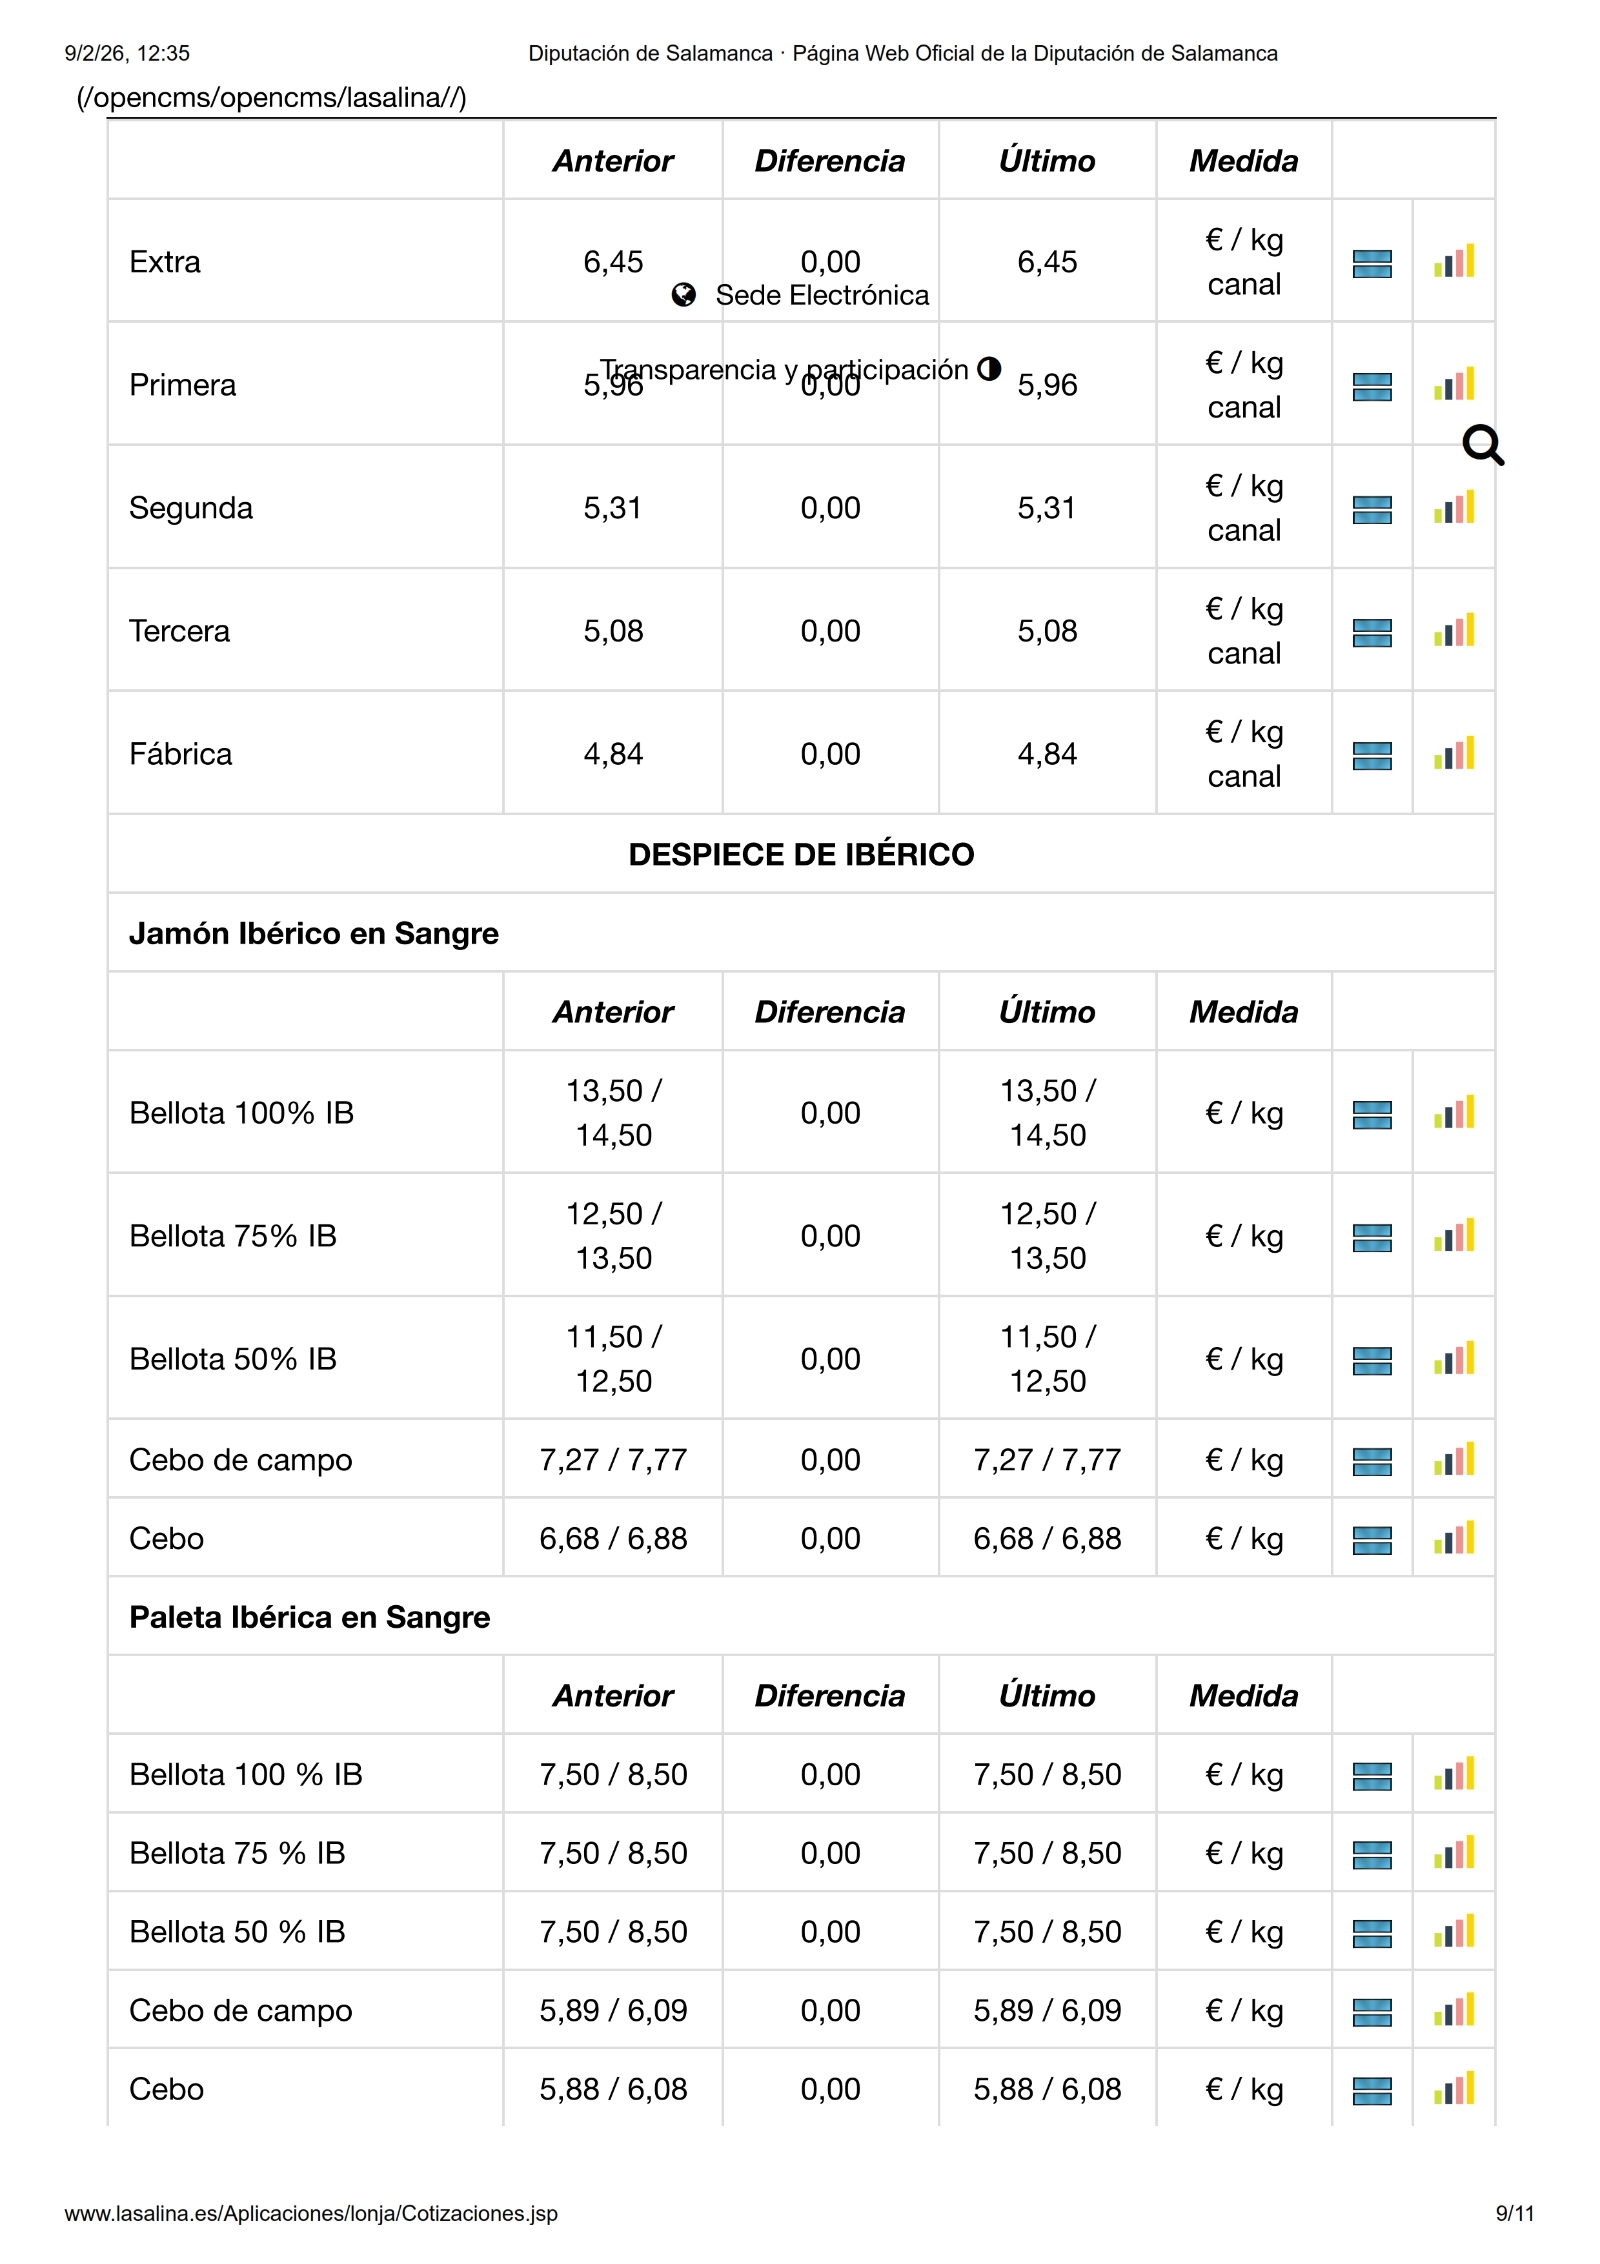The width and height of the screenshot is (1600, 2264).
Task: Open the table icon for Segunda row
Action: [1371, 509]
